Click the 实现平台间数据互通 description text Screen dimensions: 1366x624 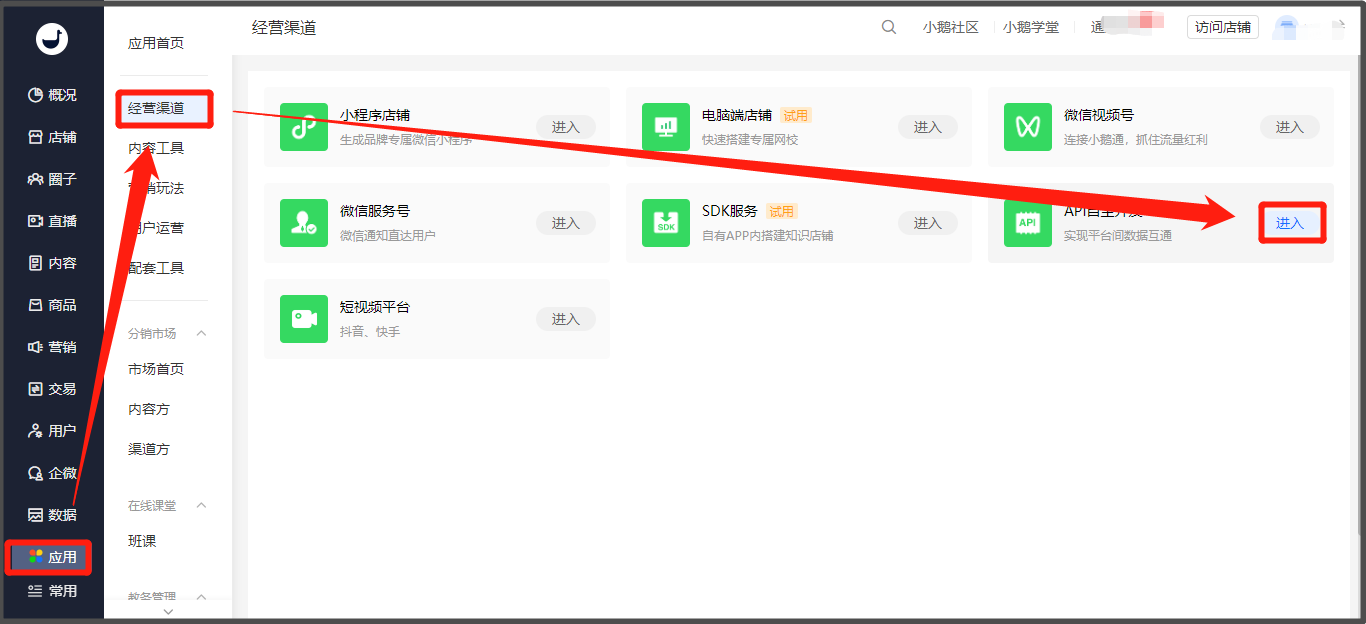[x=1118, y=235]
